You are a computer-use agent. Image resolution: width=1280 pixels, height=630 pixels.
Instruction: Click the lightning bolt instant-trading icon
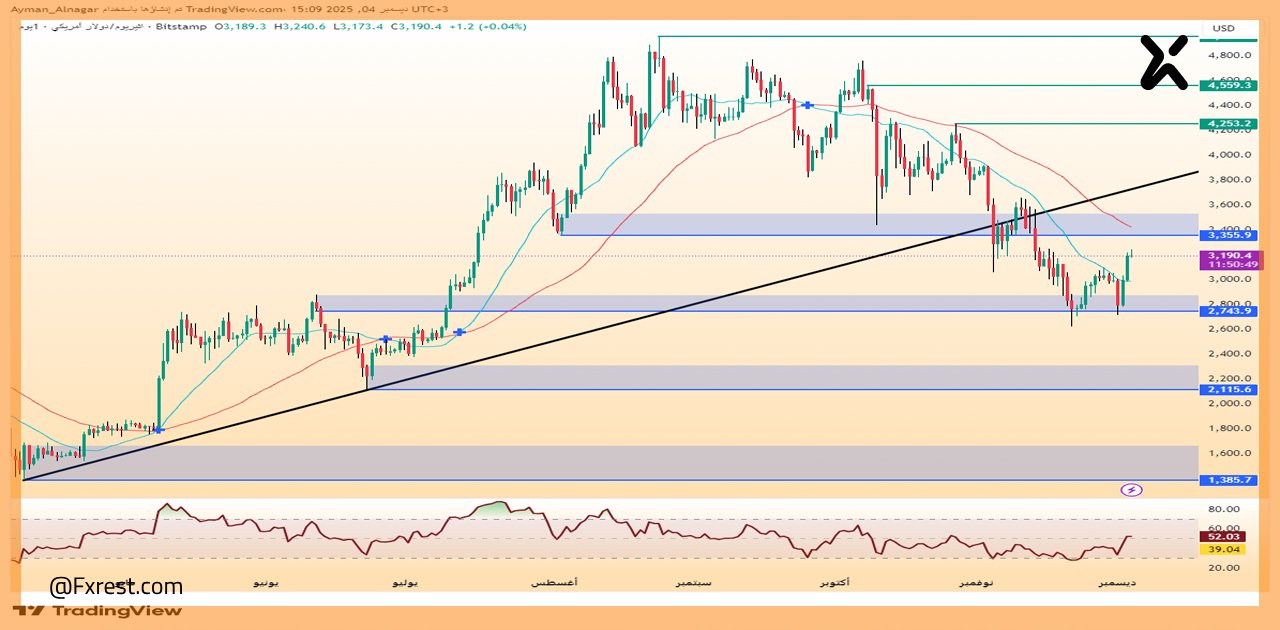1133,488
